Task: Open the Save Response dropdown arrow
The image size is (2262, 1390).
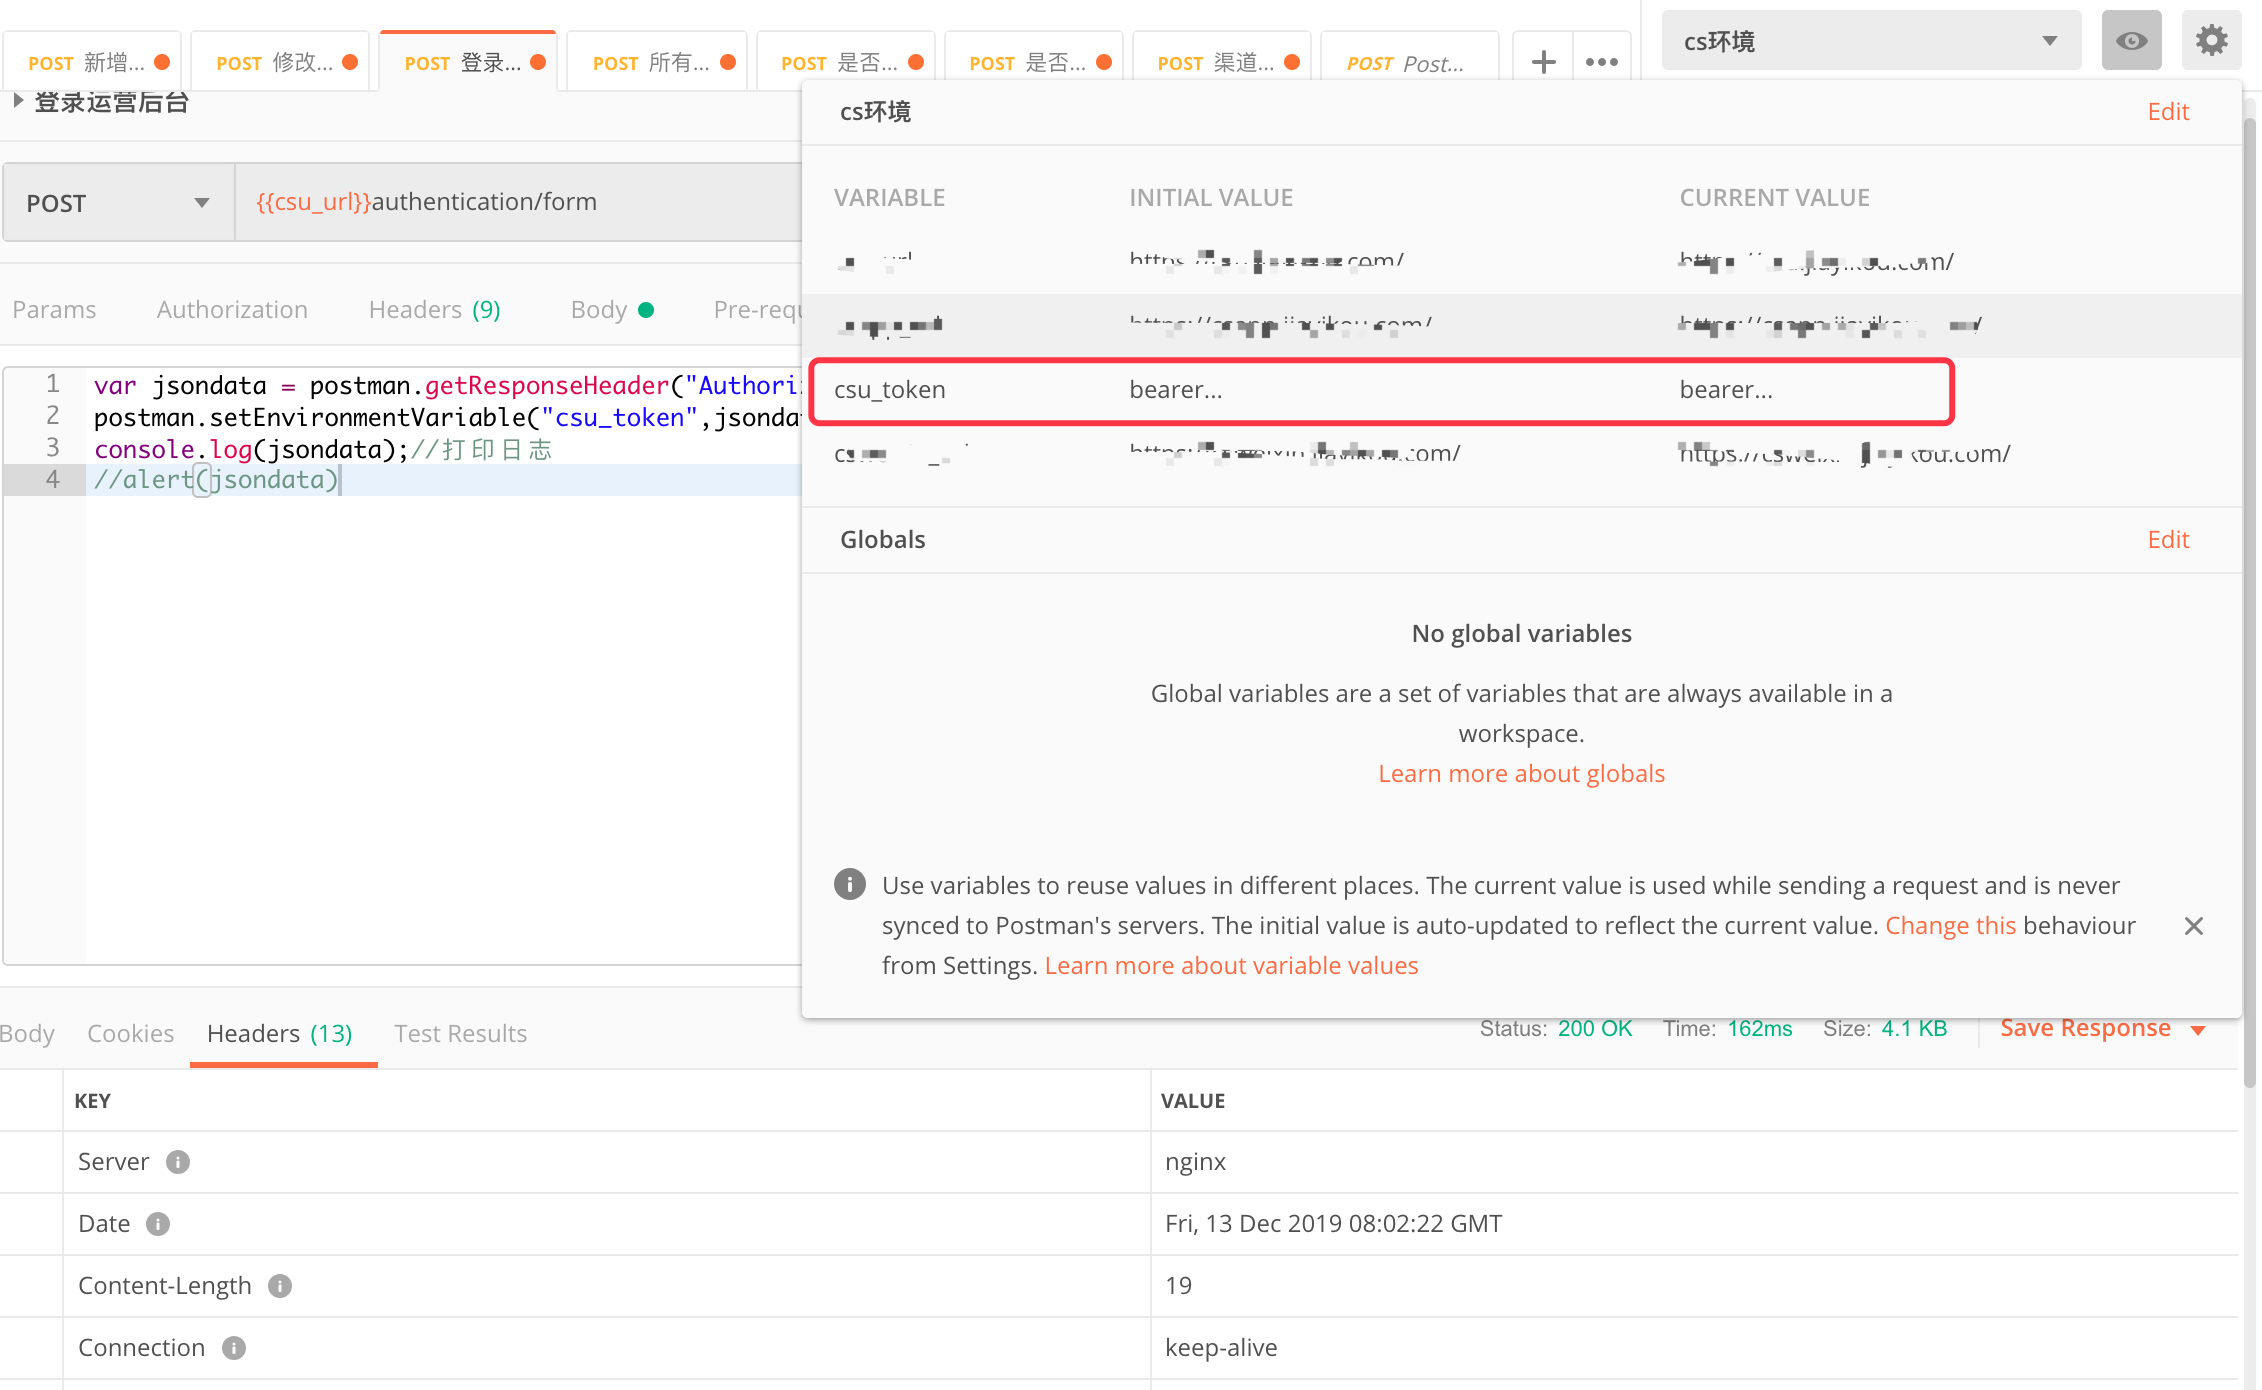Action: (2197, 1029)
